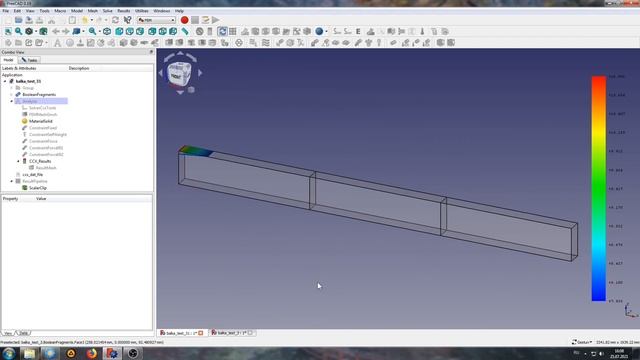
Task: Click the Property column header
Action: [x=10, y=198]
